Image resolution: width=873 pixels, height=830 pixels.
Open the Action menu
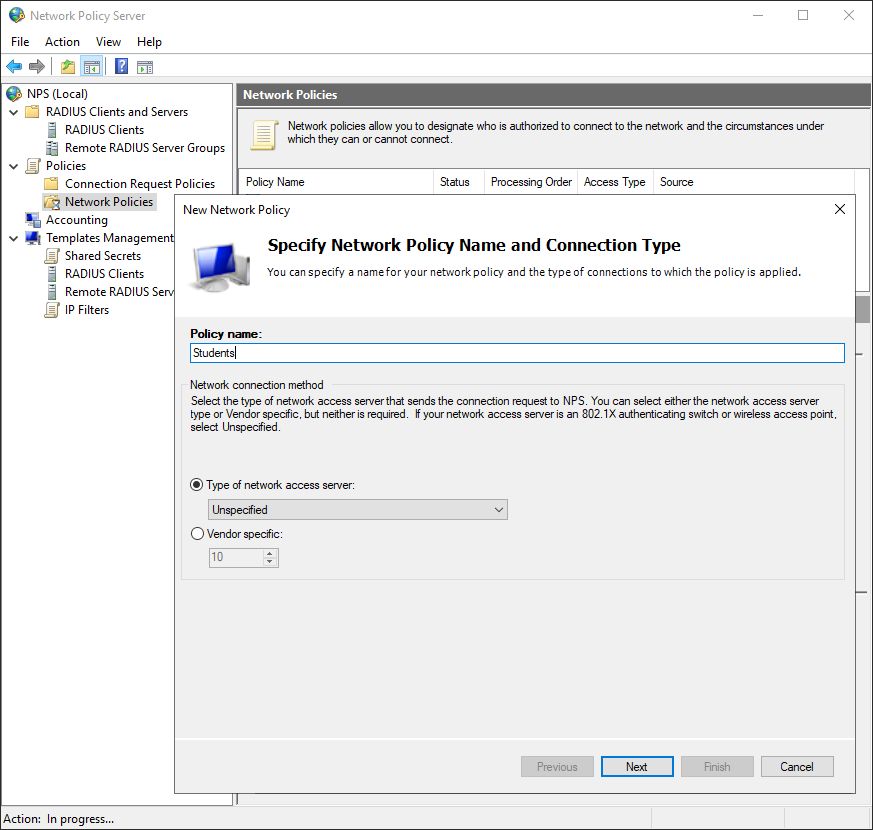point(62,42)
